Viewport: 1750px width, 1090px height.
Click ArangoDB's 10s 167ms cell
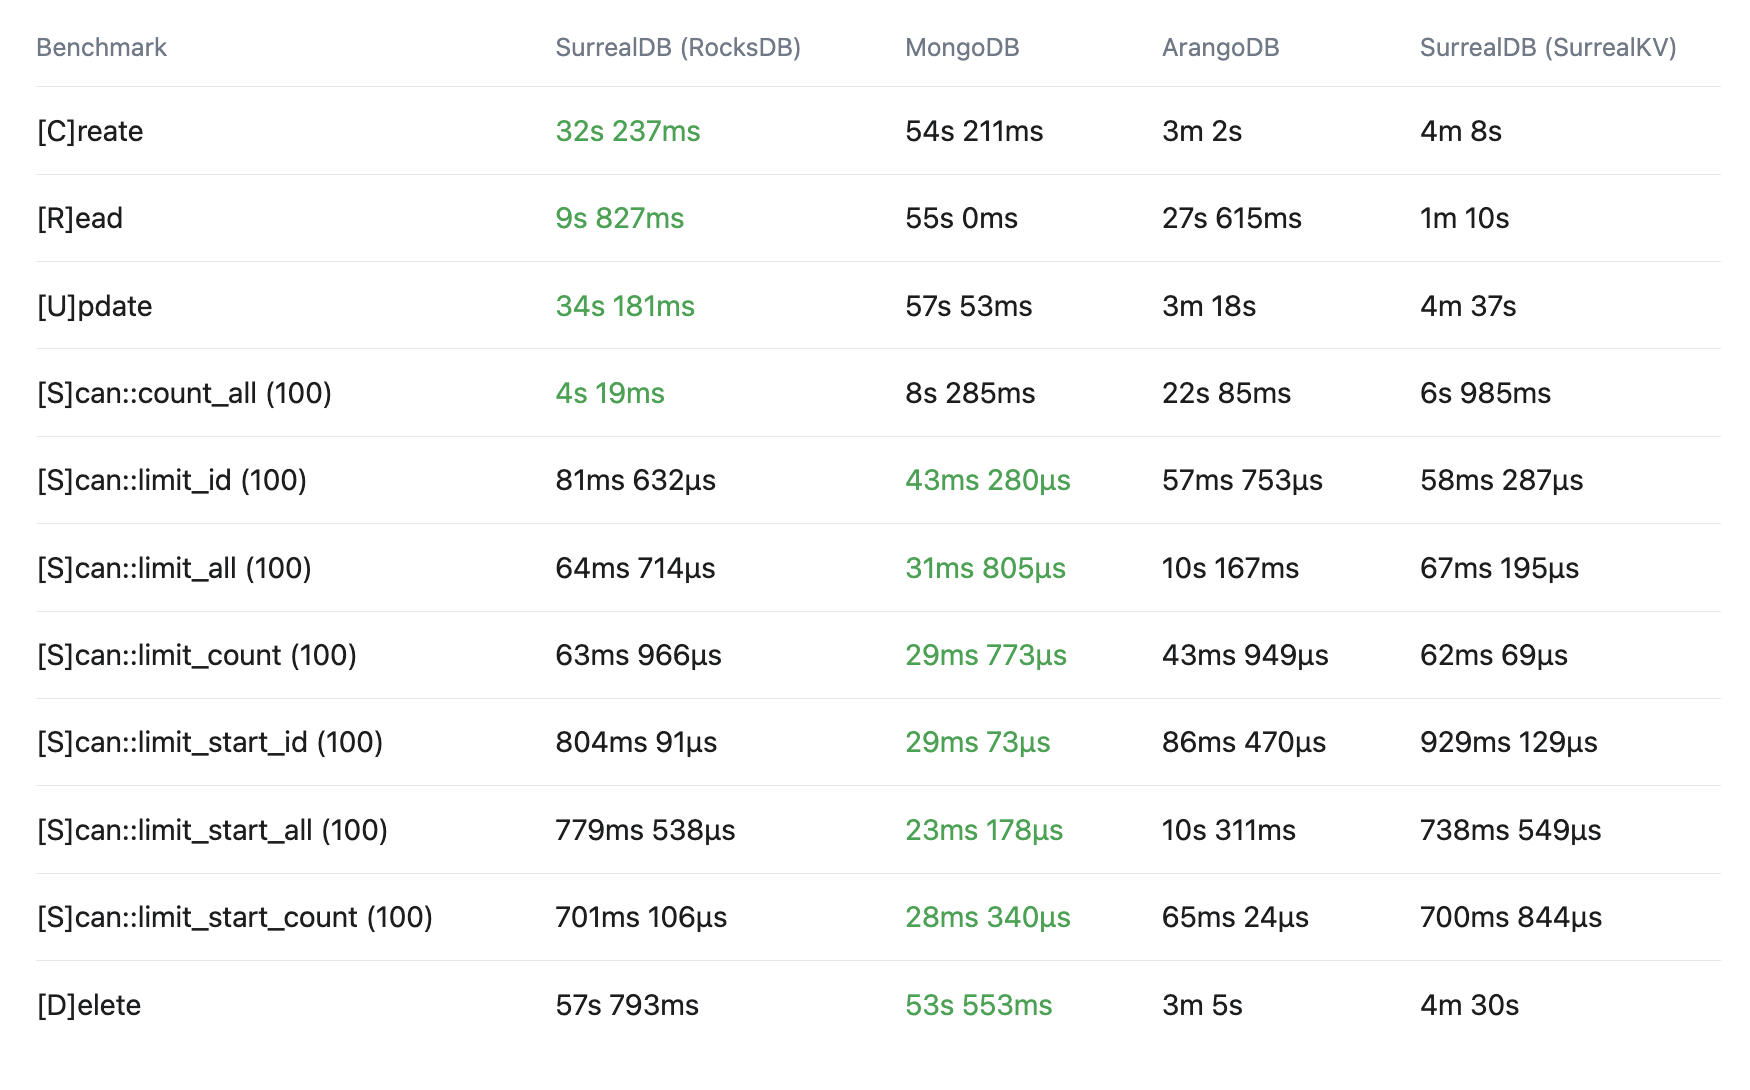click(1230, 568)
